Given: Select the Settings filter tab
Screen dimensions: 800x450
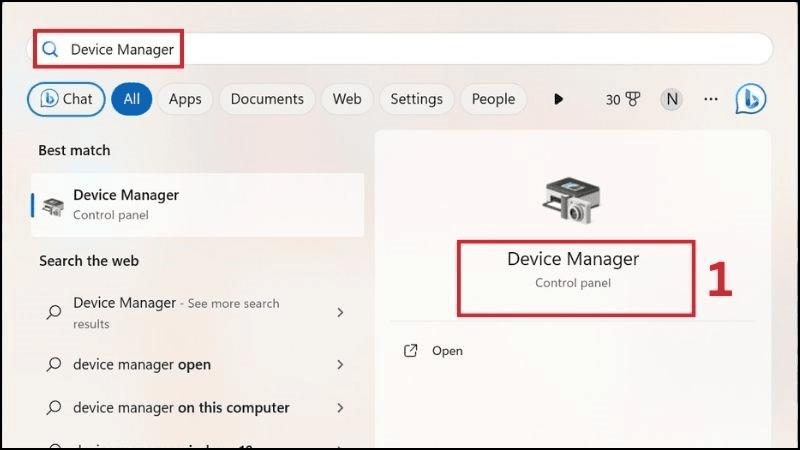Looking at the screenshot, I should pos(416,99).
